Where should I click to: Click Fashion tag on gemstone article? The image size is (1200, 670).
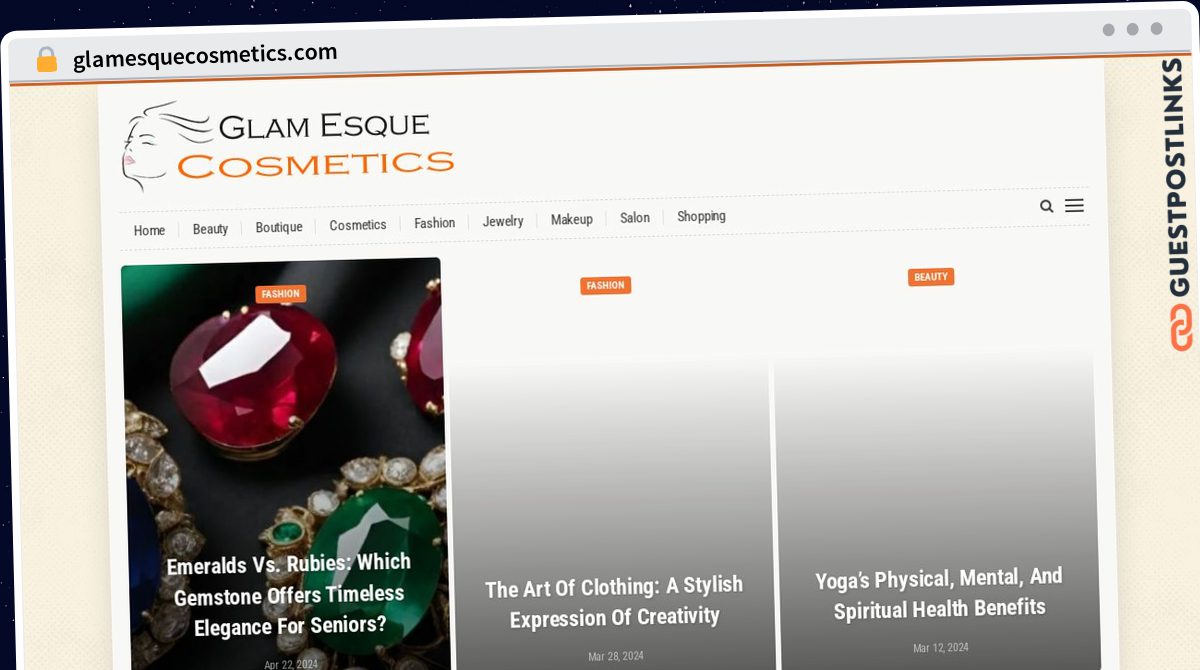tap(280, 294)
